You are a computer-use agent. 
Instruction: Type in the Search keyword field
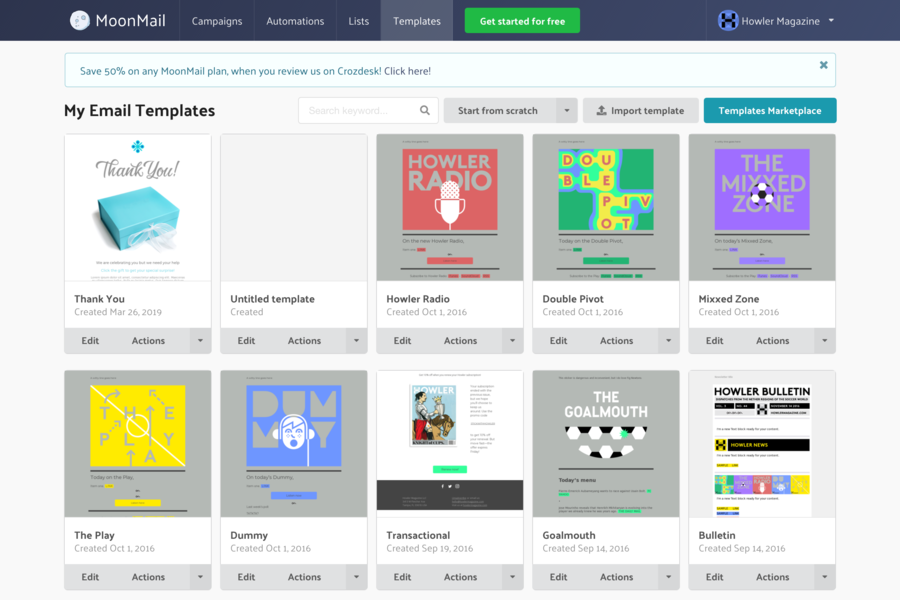pyautogui.click(x=360, y=111)
